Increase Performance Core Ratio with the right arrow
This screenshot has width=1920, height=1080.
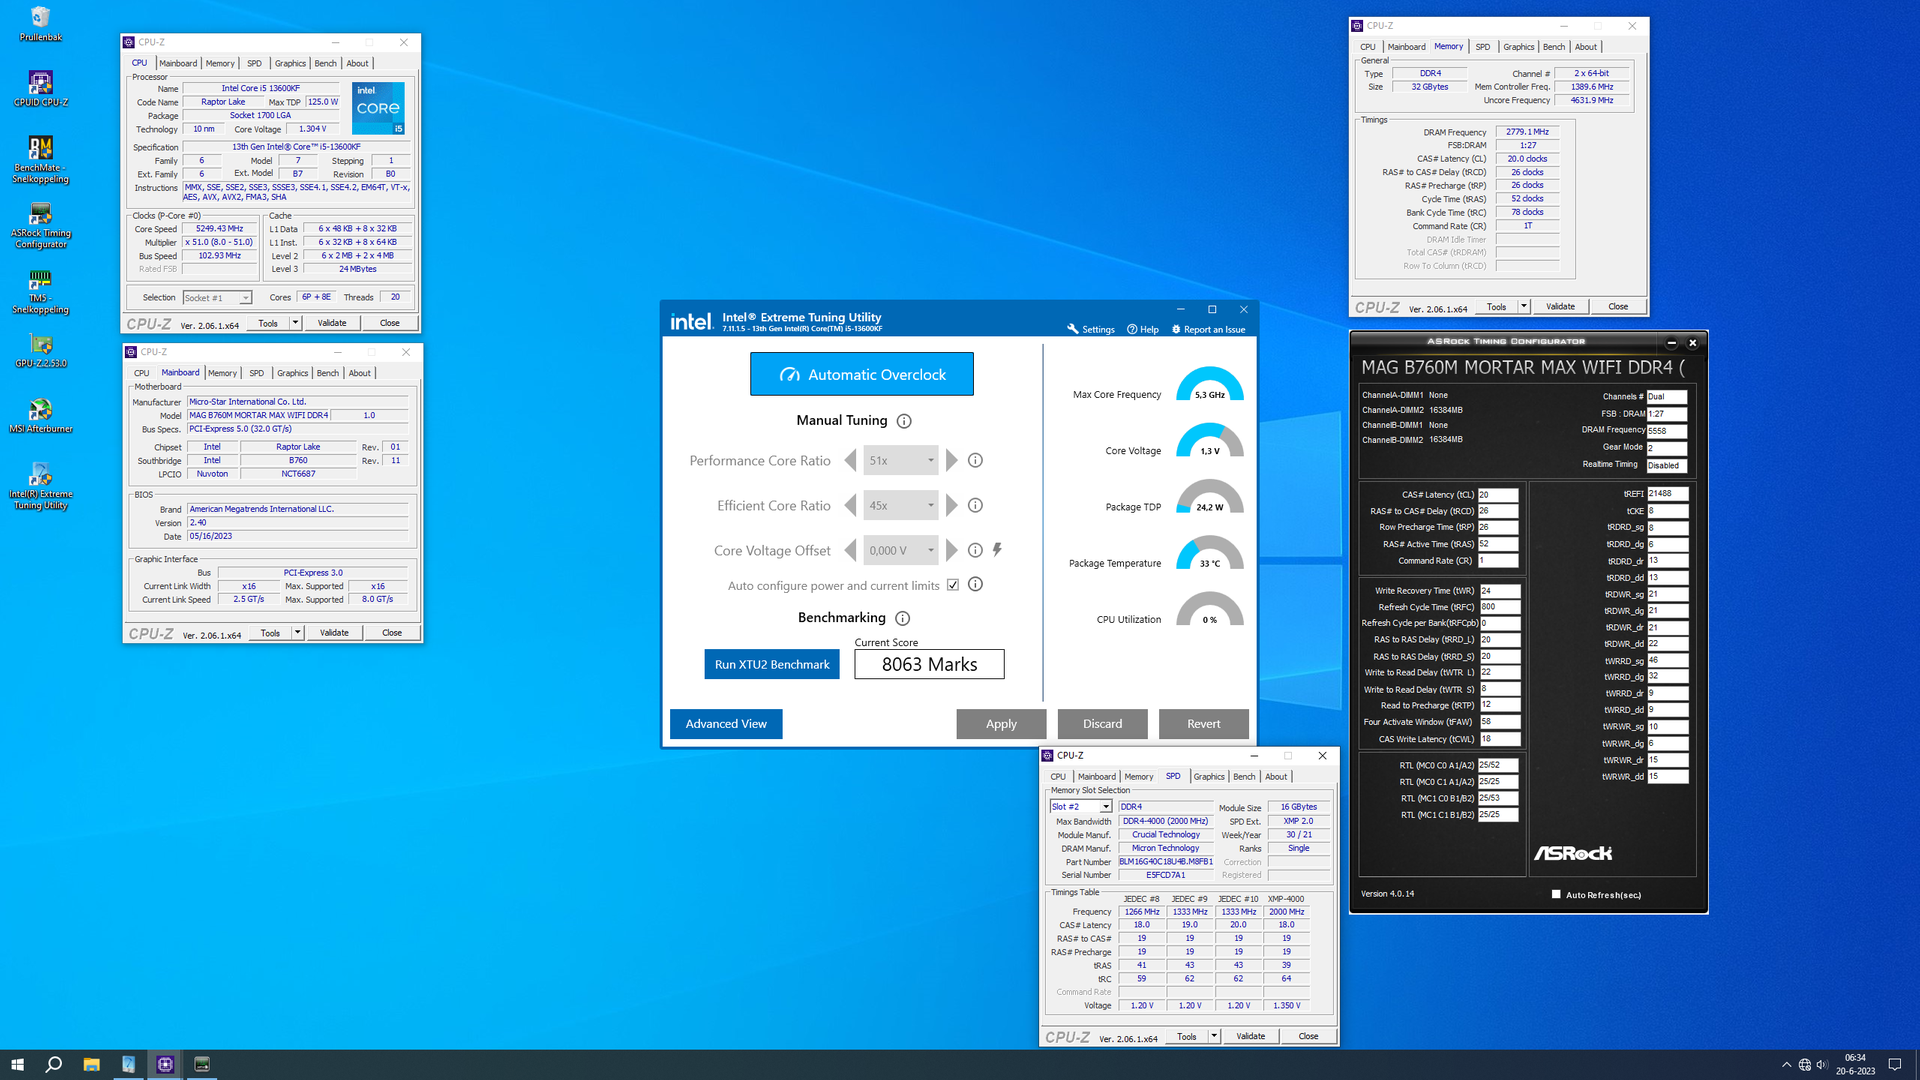[951, 460]
